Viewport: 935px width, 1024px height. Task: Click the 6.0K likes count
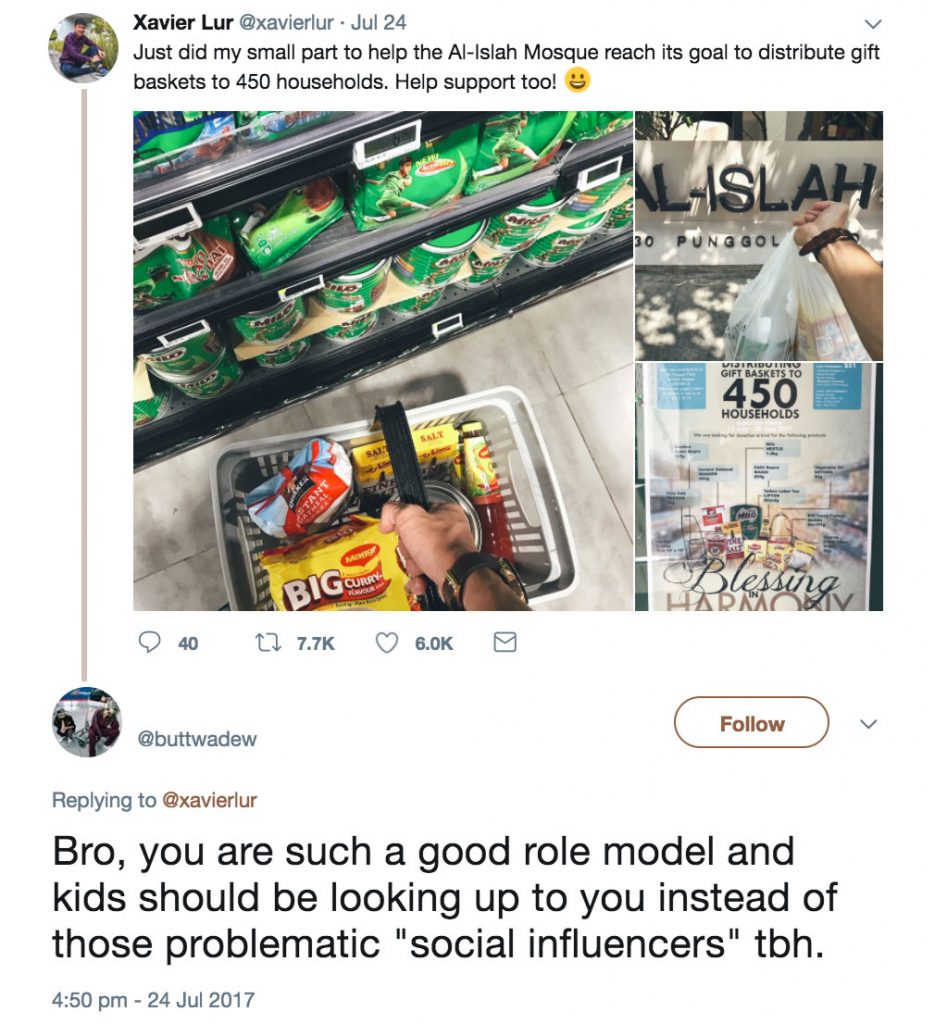[434, 644]
